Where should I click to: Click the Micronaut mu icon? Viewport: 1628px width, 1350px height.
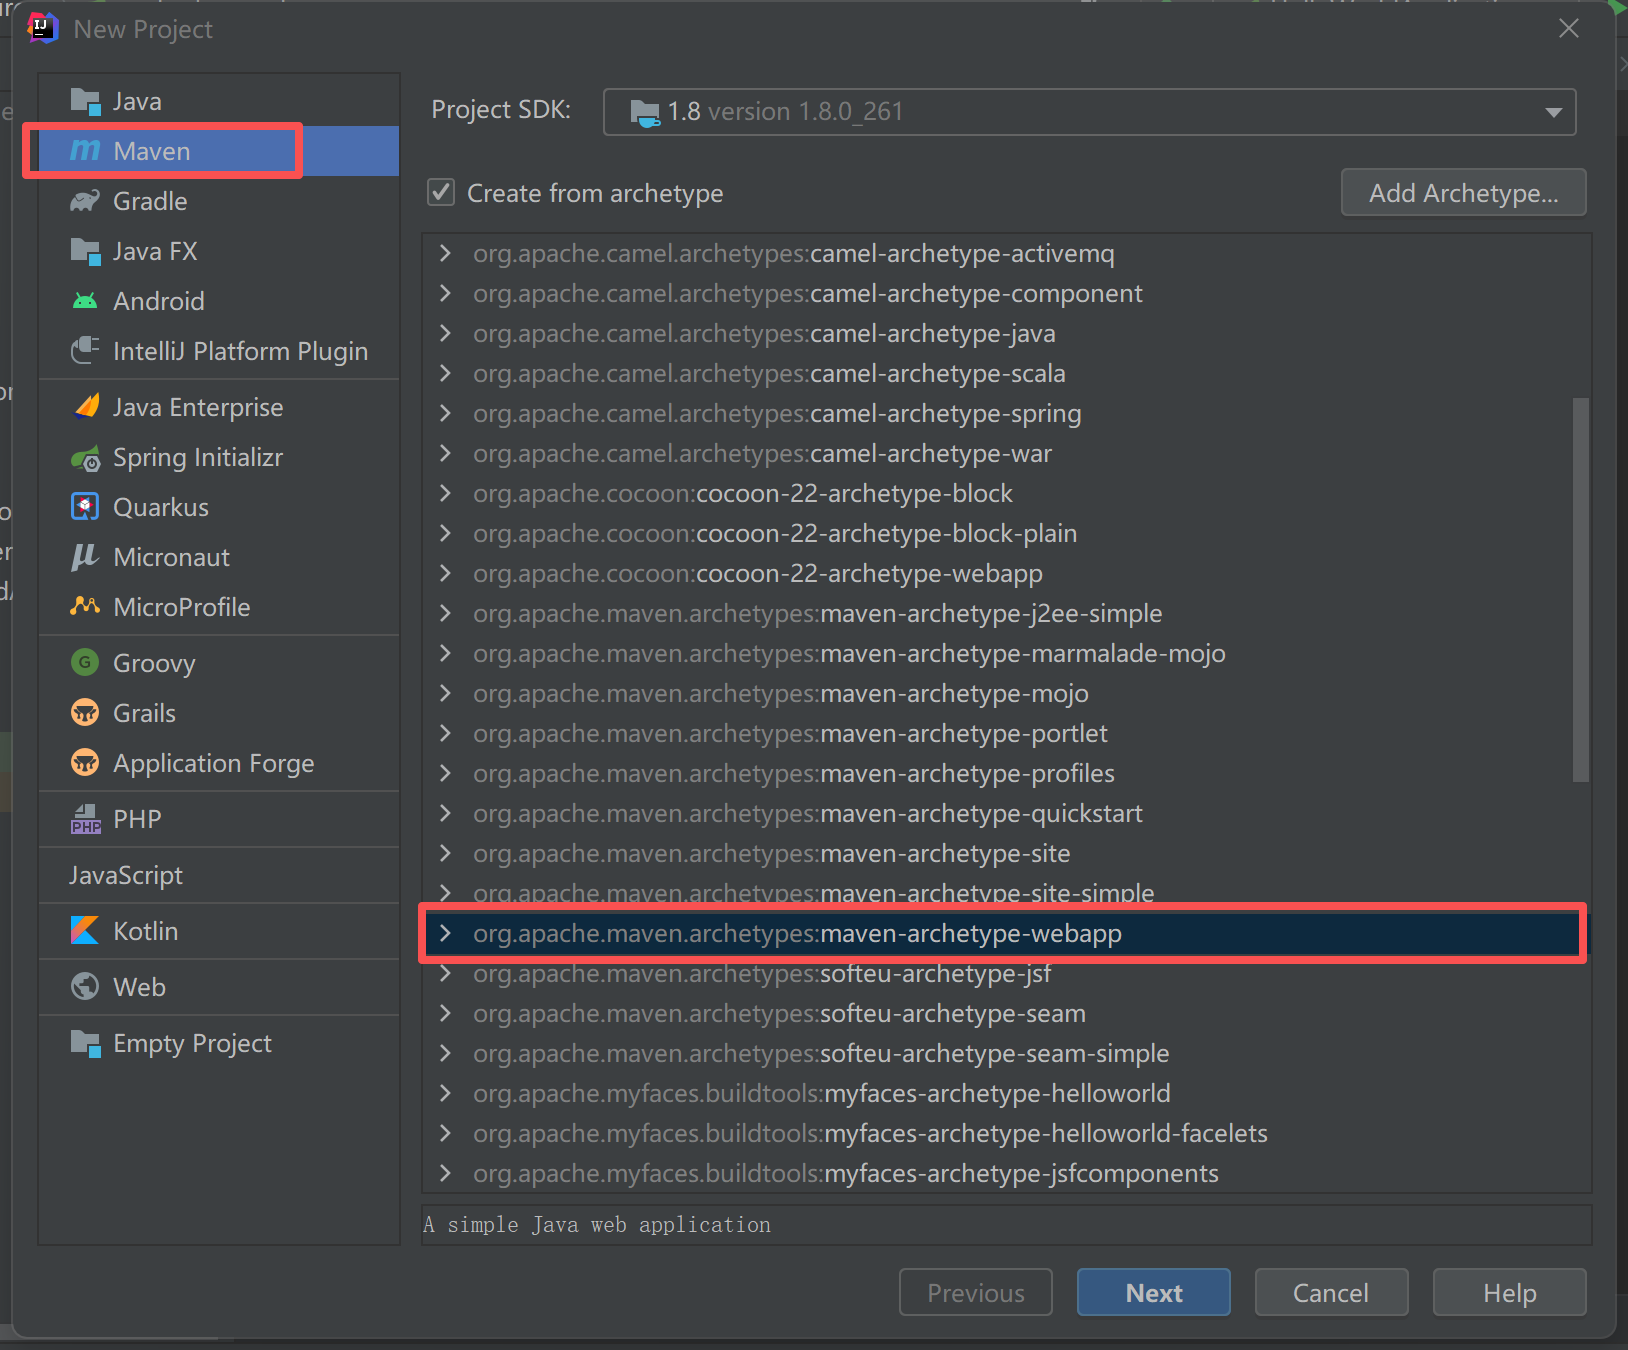pyautogui.click(x=85, y=557)
